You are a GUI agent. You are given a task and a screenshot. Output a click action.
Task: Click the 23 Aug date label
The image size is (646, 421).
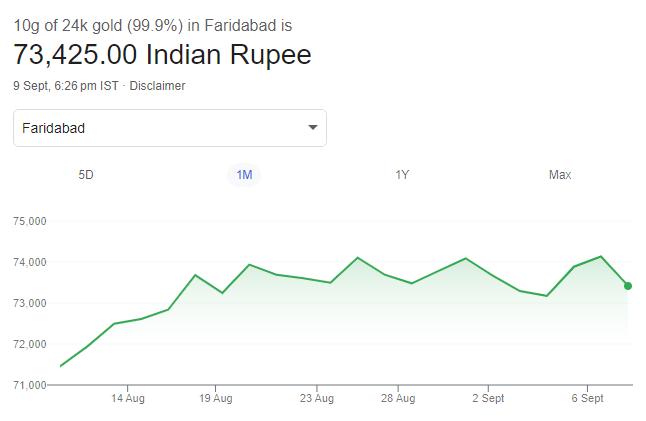pyautogui.click(x=316, y=399)
